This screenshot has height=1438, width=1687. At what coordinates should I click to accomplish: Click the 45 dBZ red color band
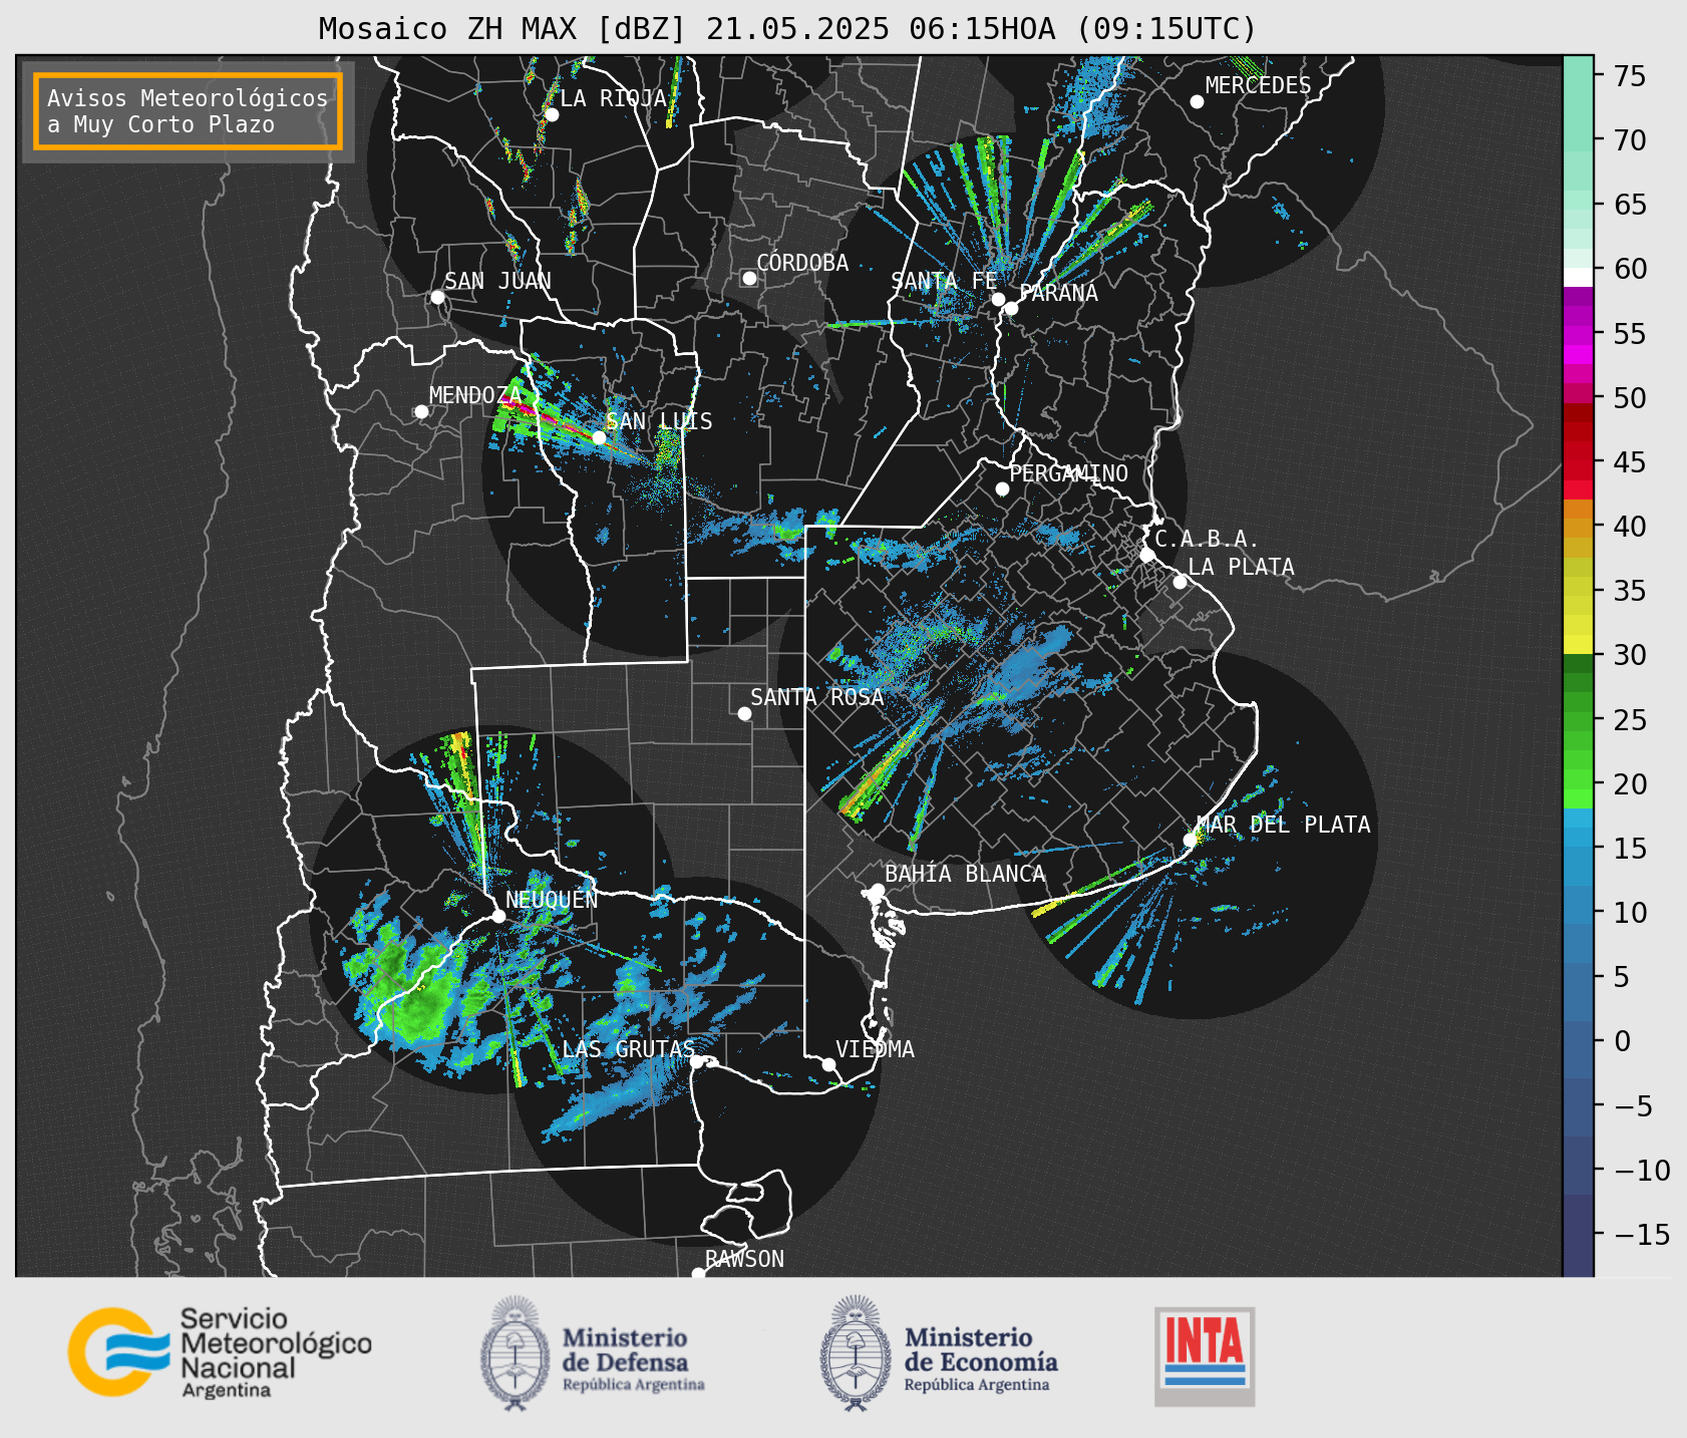point(1578,463)
